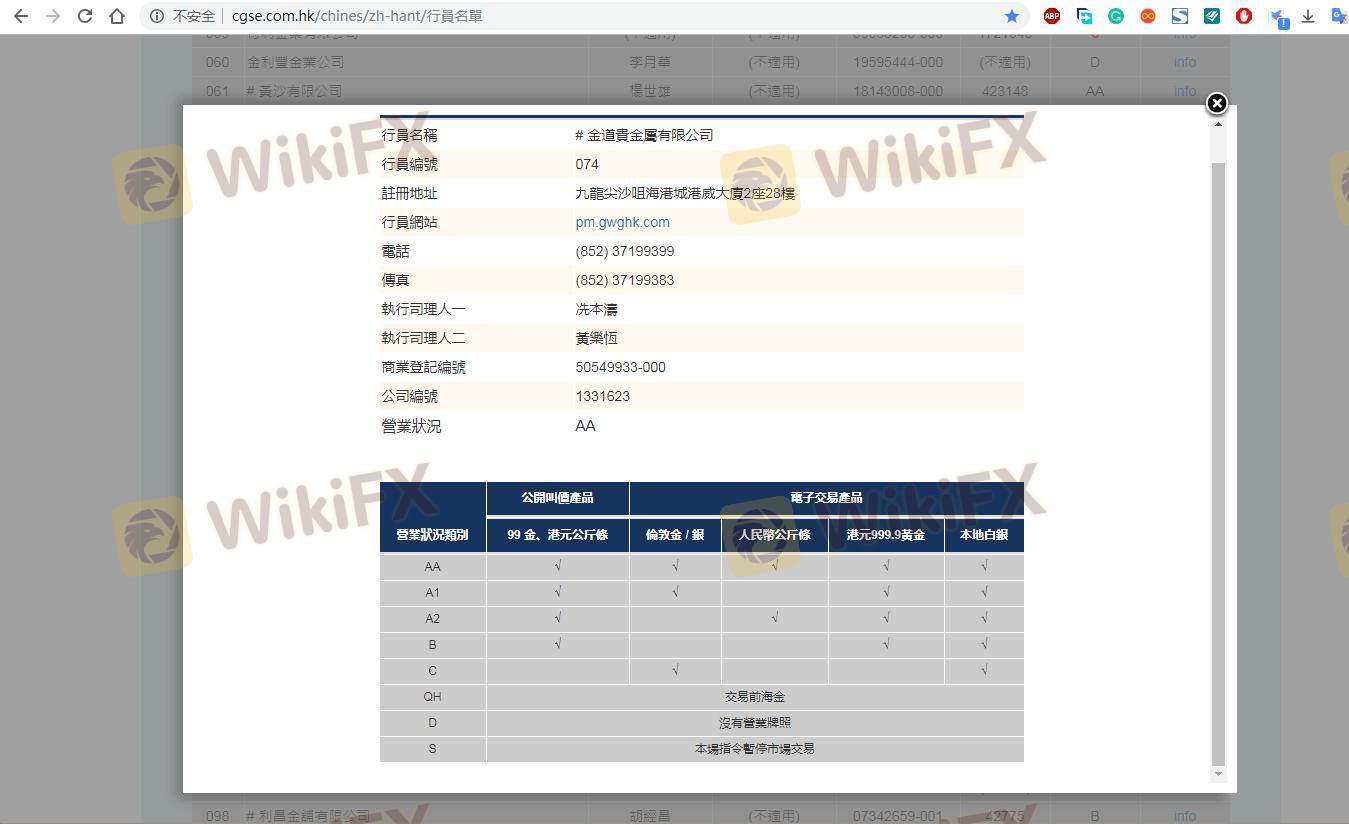The width and height of the screenshot is (1349, 824).
Task: Click the "港元999.9黃金" column header
Action: coord(885,535)
